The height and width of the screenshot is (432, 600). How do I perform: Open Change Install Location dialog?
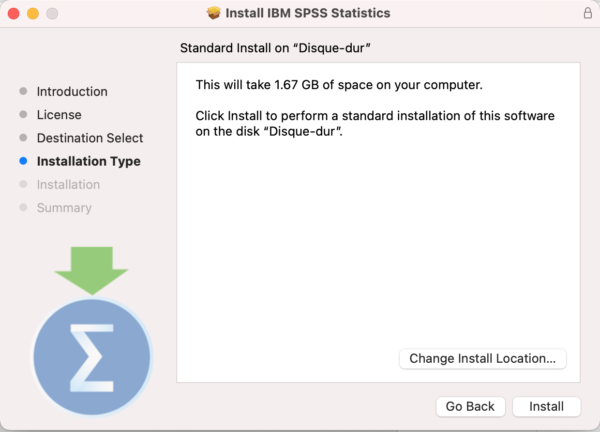(x=483, y=359)
